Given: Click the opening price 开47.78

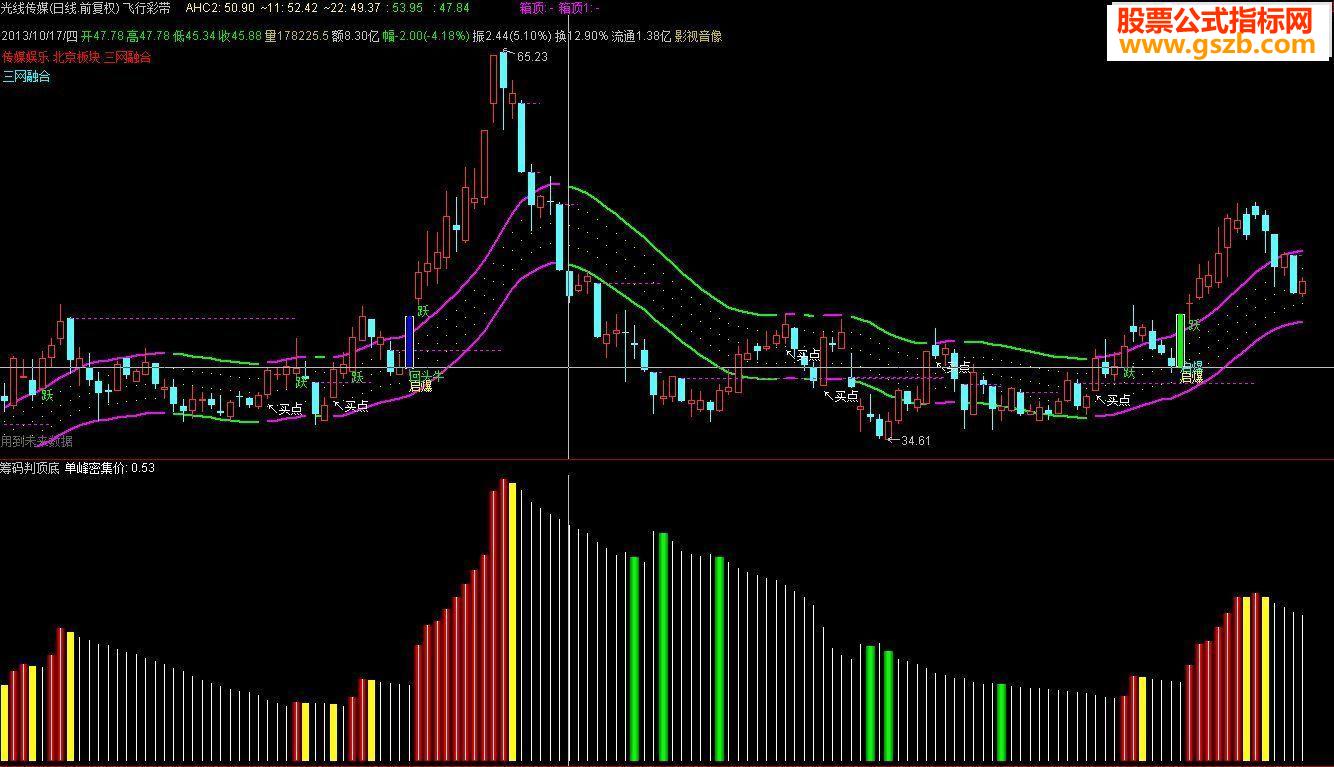Looking at the screenshot, I should pyautogui.click(x=100, y=36).
